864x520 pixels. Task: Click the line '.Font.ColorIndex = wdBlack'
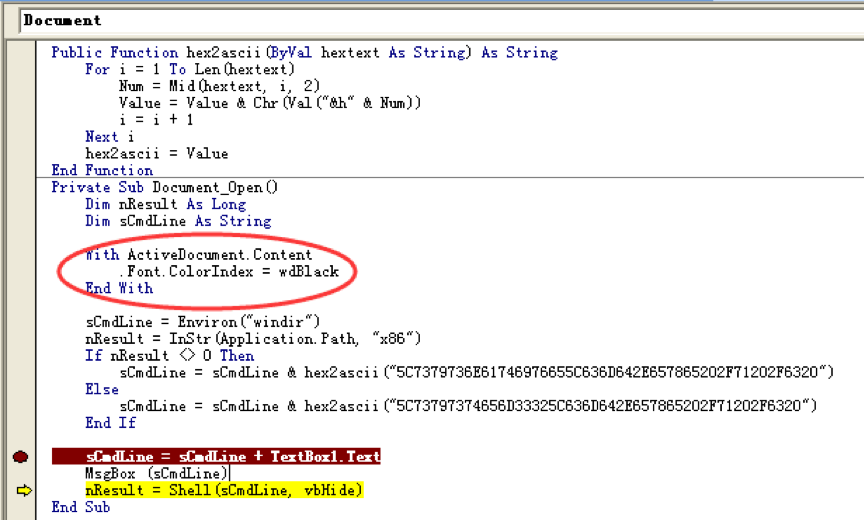229,272
